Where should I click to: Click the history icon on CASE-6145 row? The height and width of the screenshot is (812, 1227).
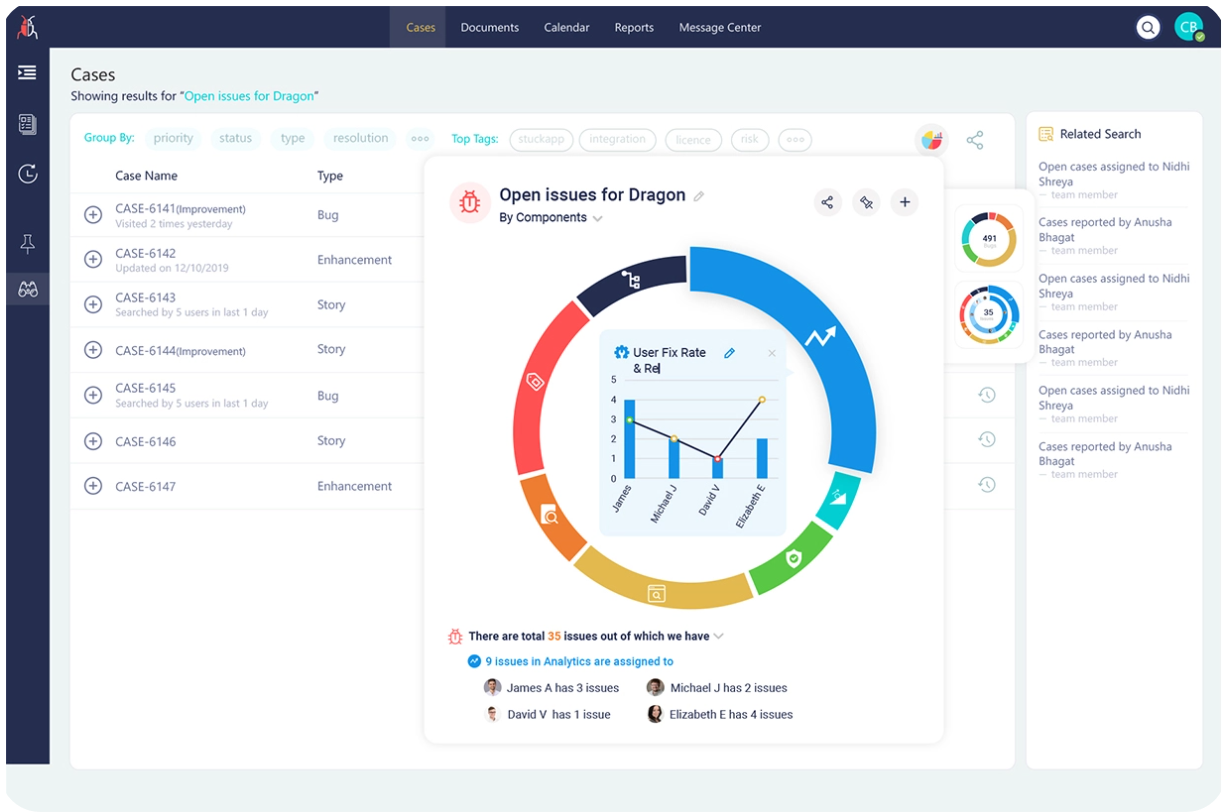[987, 396]
